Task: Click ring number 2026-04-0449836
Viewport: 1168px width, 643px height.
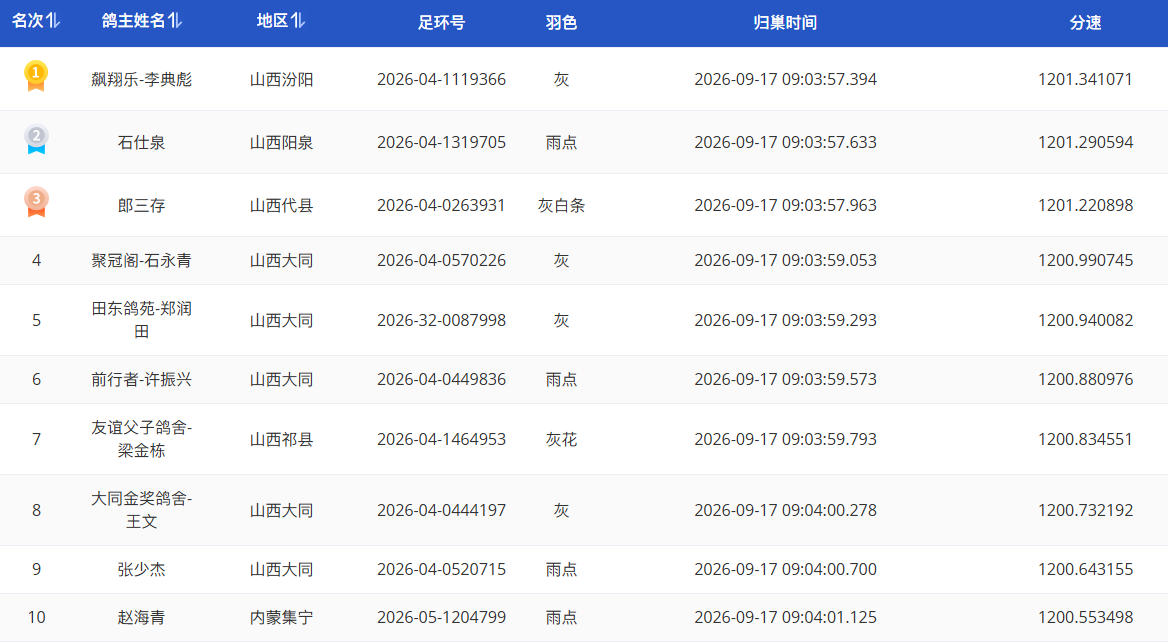Action: click(x=441, y=379)
